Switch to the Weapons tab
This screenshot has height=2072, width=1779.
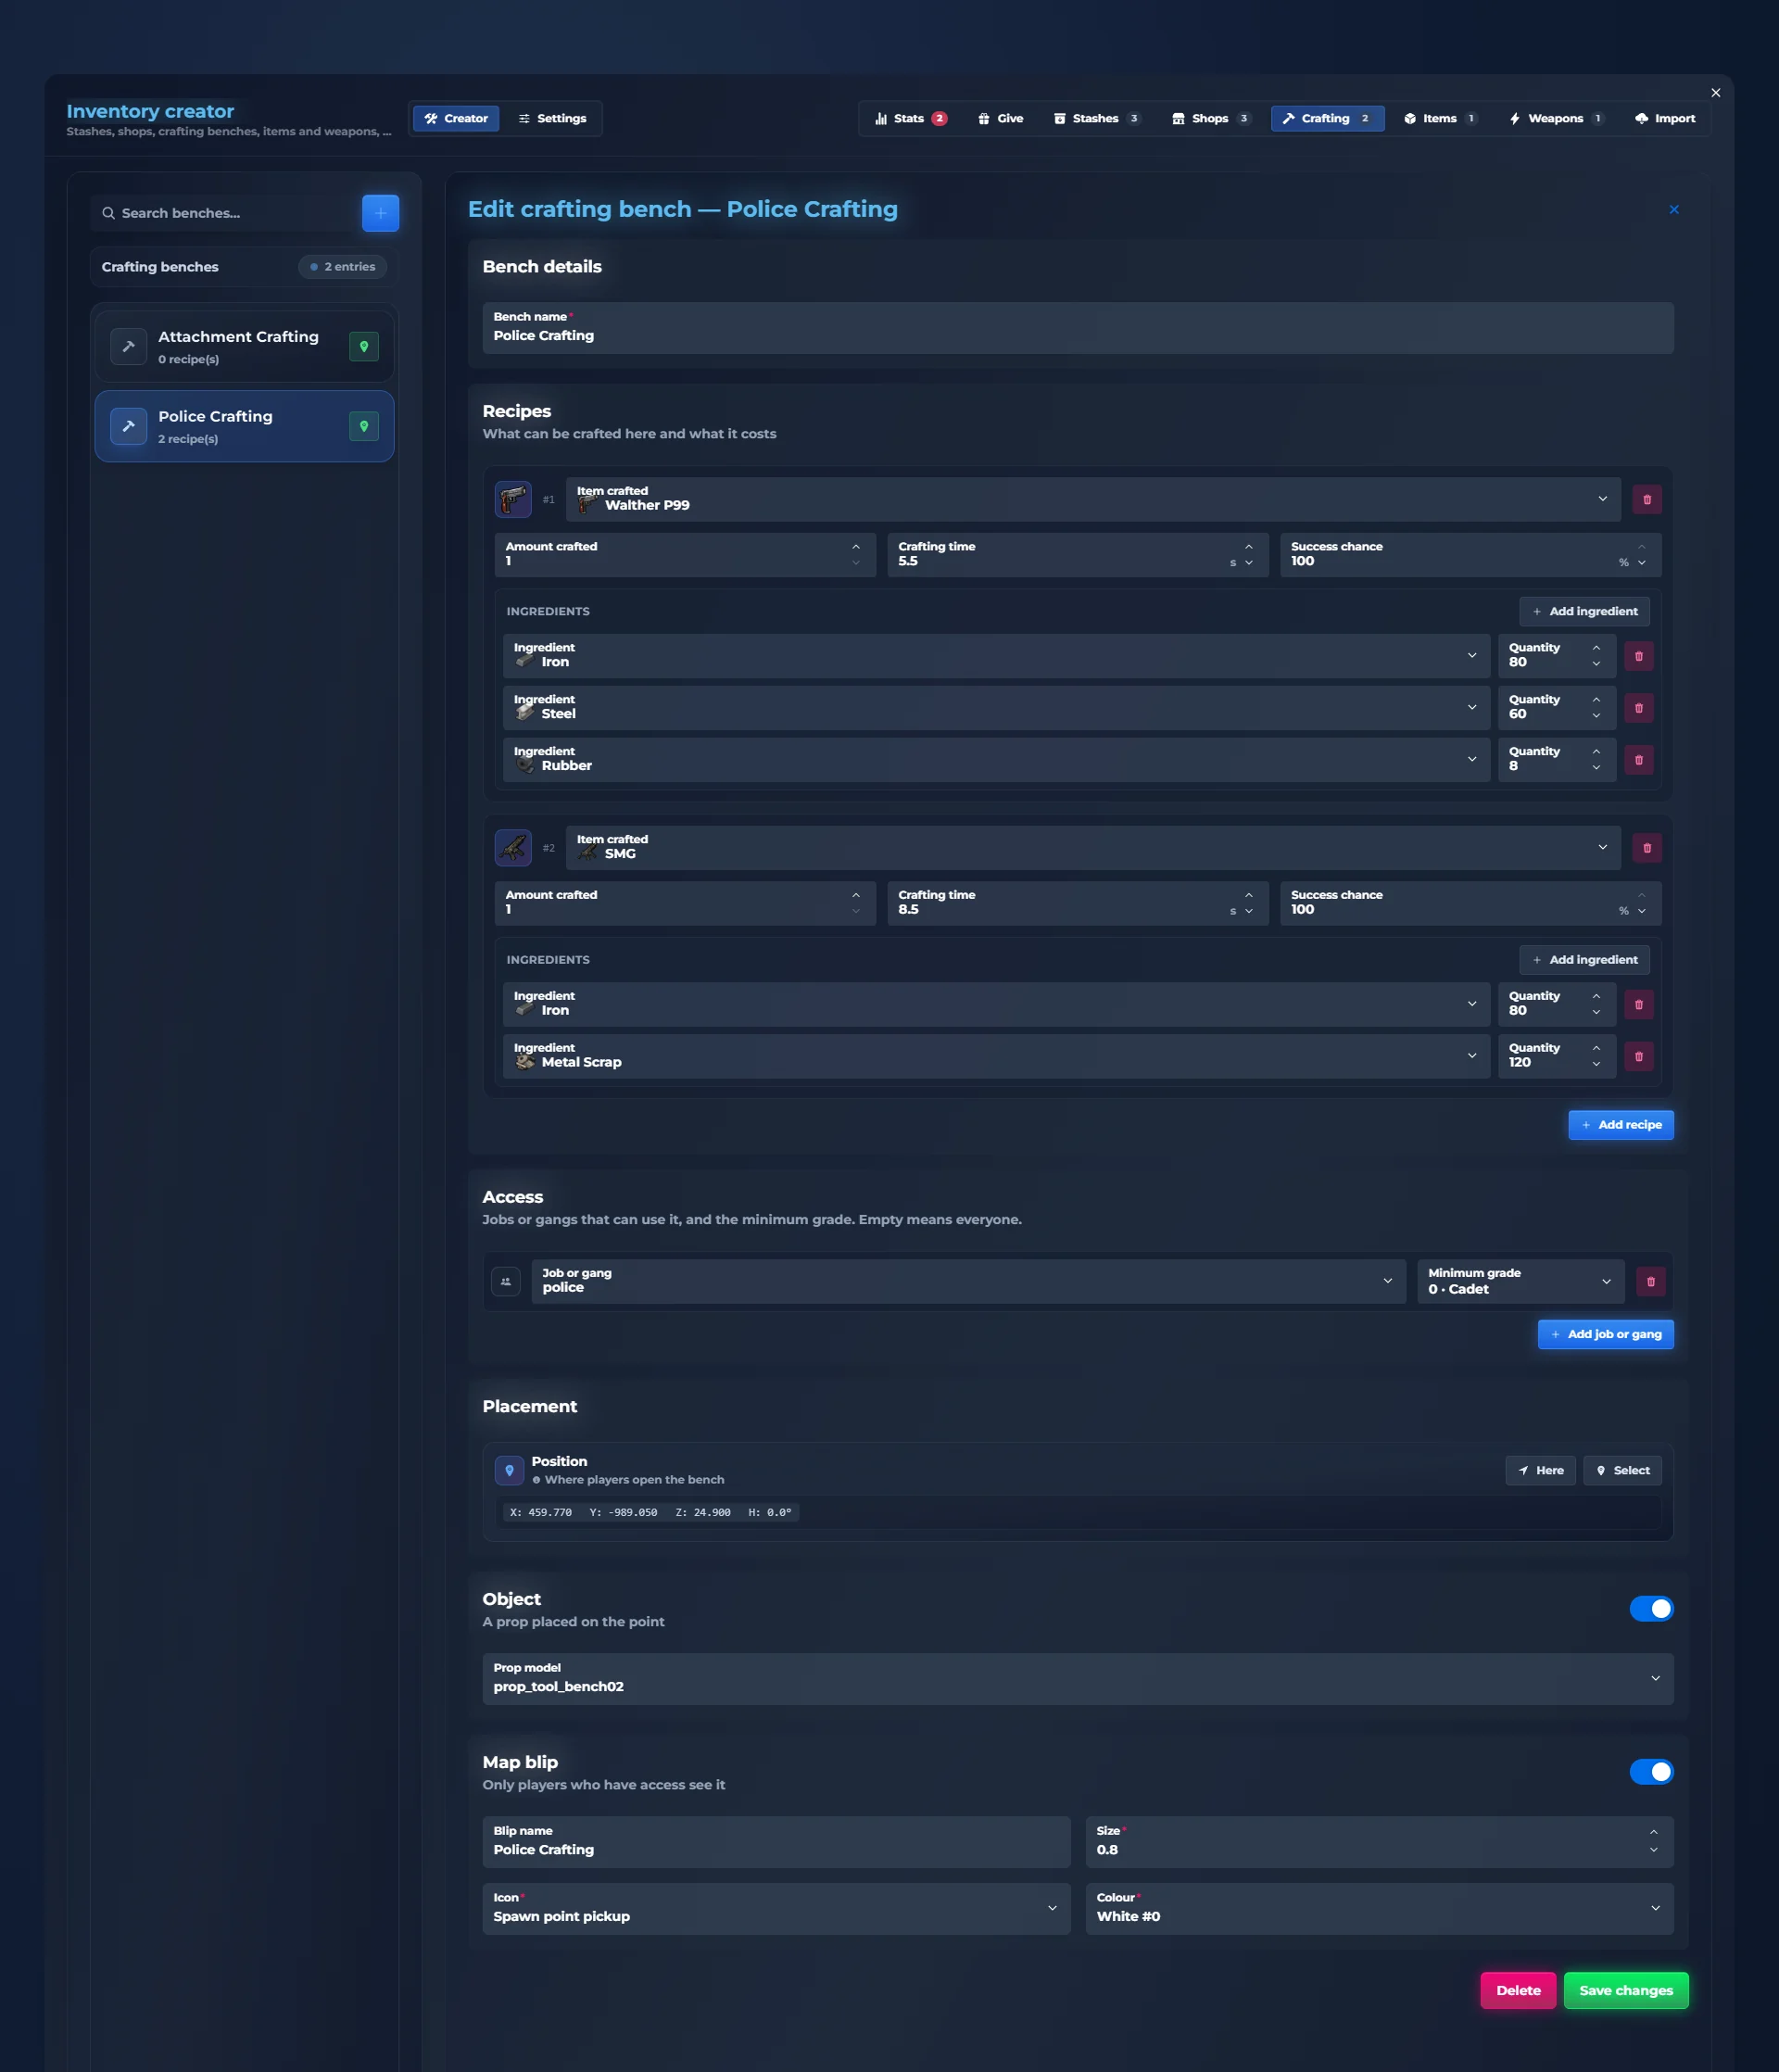[1555, 118]
